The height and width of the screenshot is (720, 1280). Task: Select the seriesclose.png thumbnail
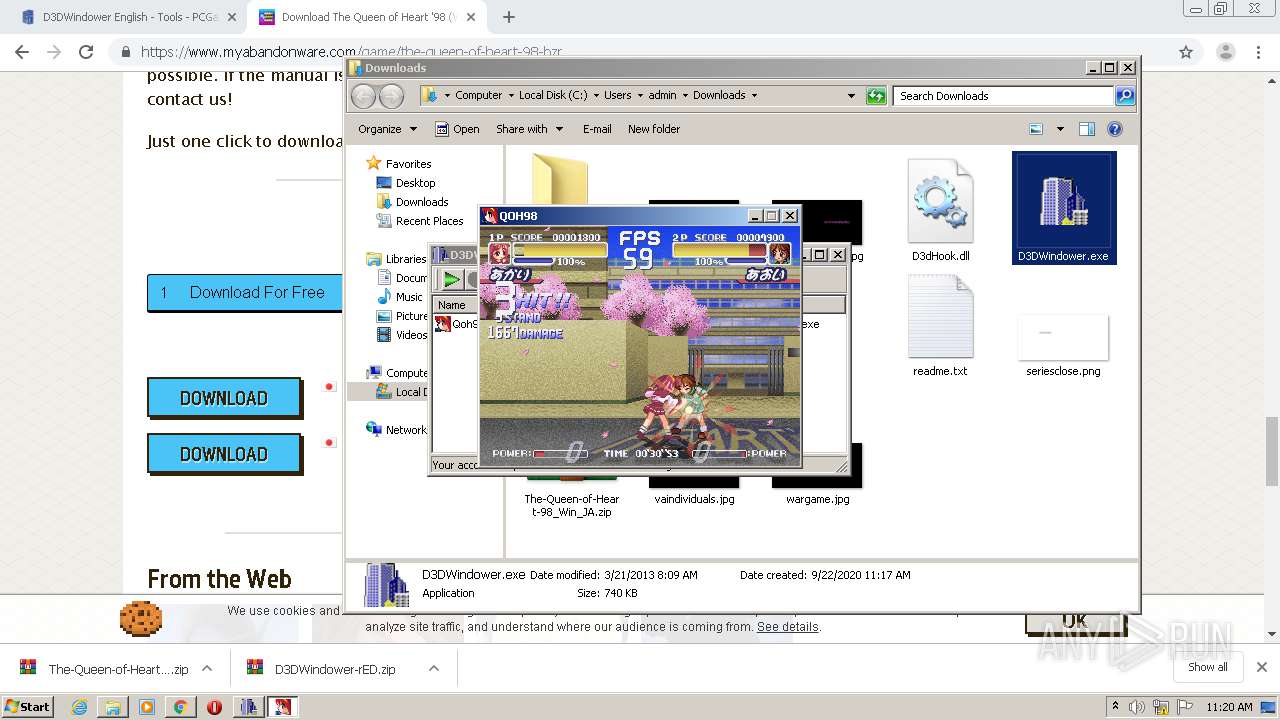point(1063,338)
